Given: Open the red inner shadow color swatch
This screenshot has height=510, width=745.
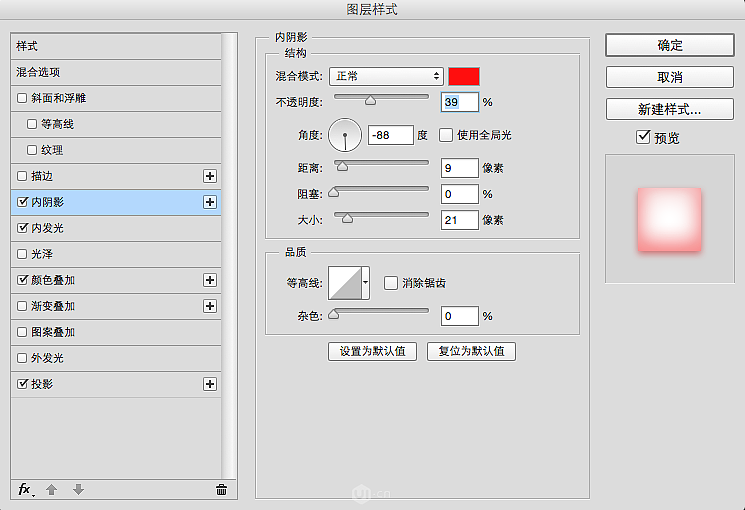Looking at the screenshot, I should pos(464,77).
